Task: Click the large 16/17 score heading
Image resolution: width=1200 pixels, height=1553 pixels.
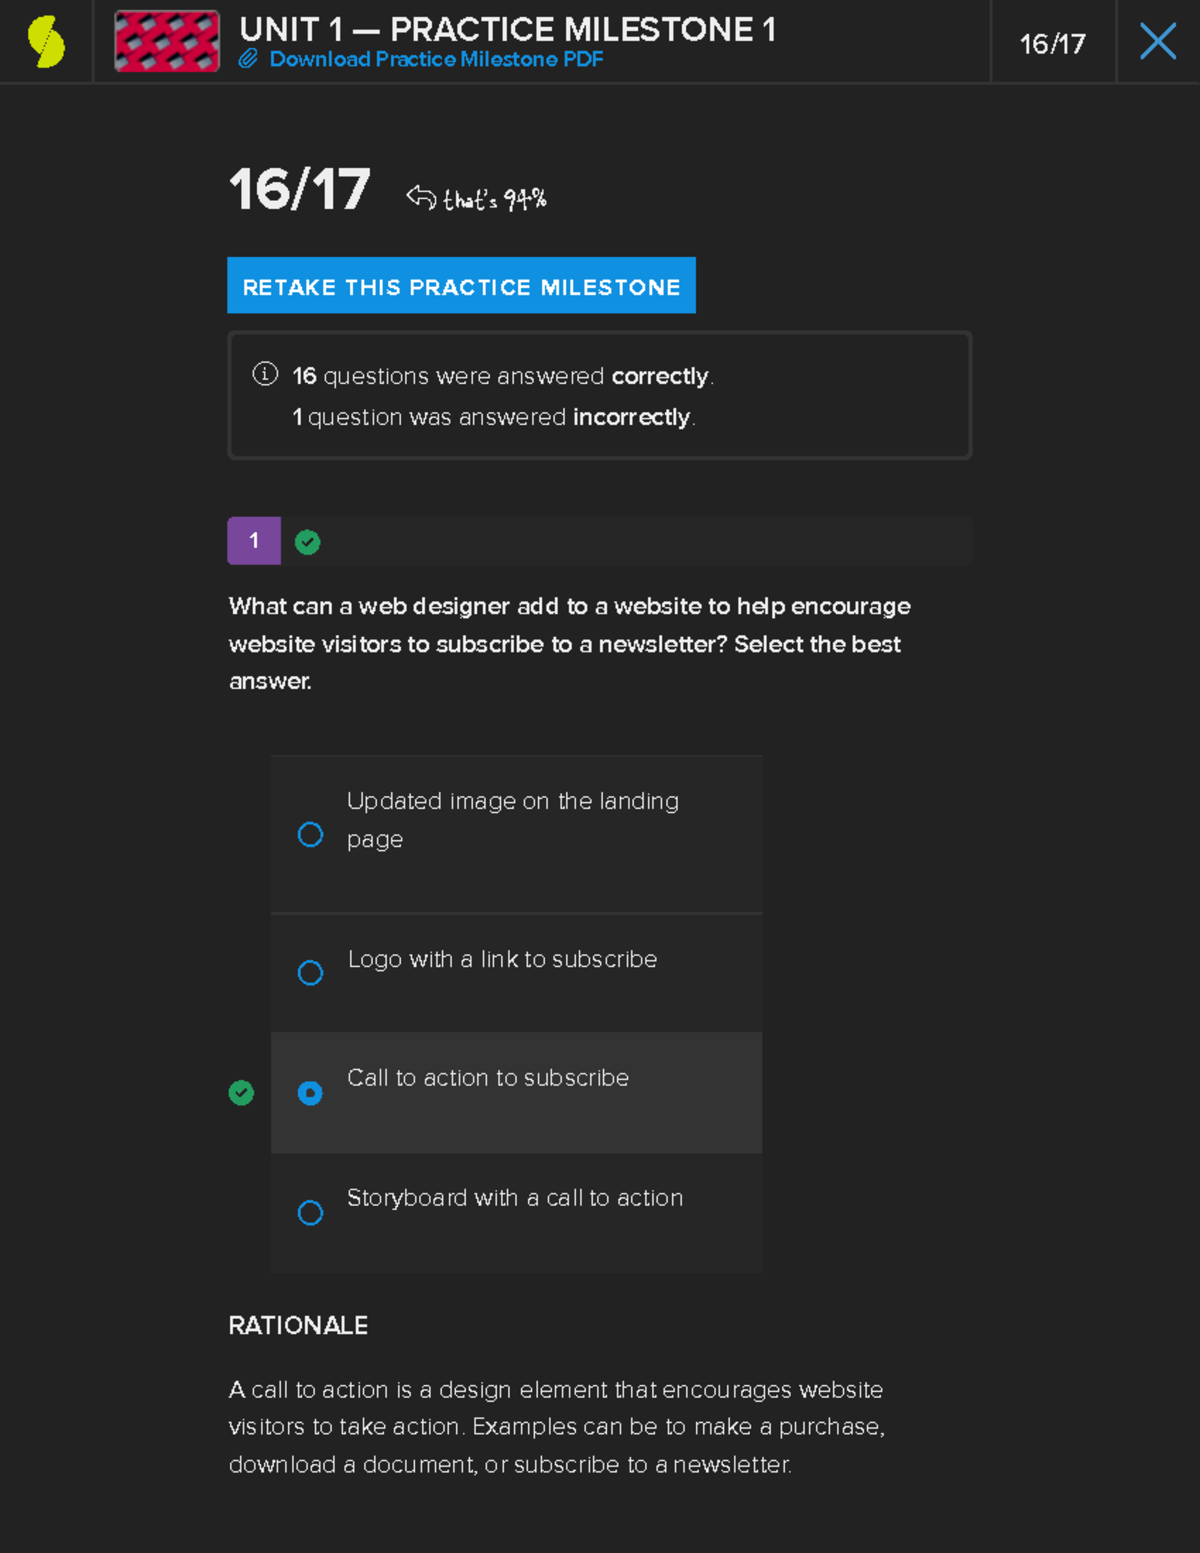Action: coord(299,190)
